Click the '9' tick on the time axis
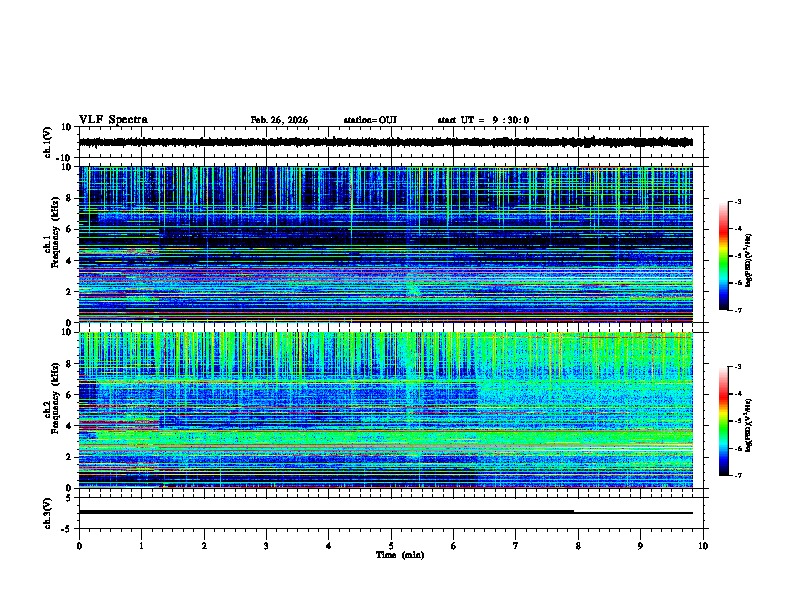The image size is (792, 612). point(640,546)
